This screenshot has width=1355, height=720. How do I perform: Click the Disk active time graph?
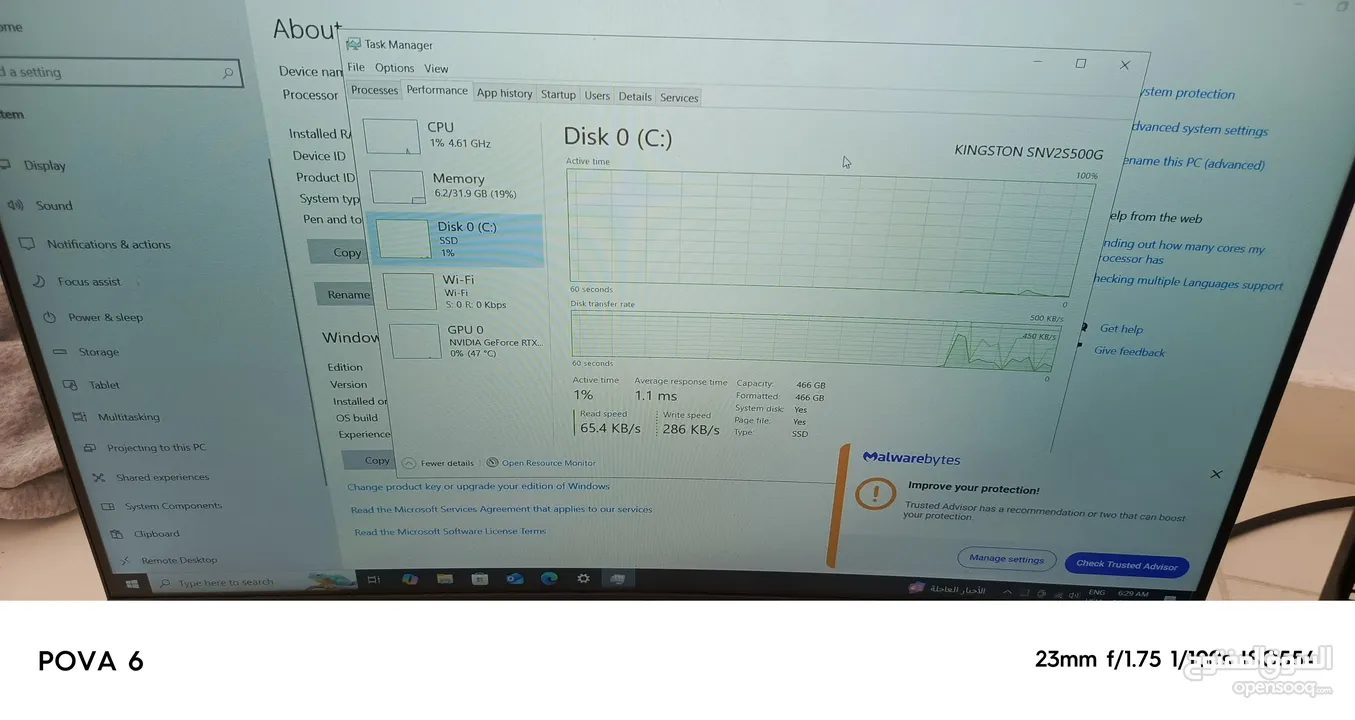point(830,234)
